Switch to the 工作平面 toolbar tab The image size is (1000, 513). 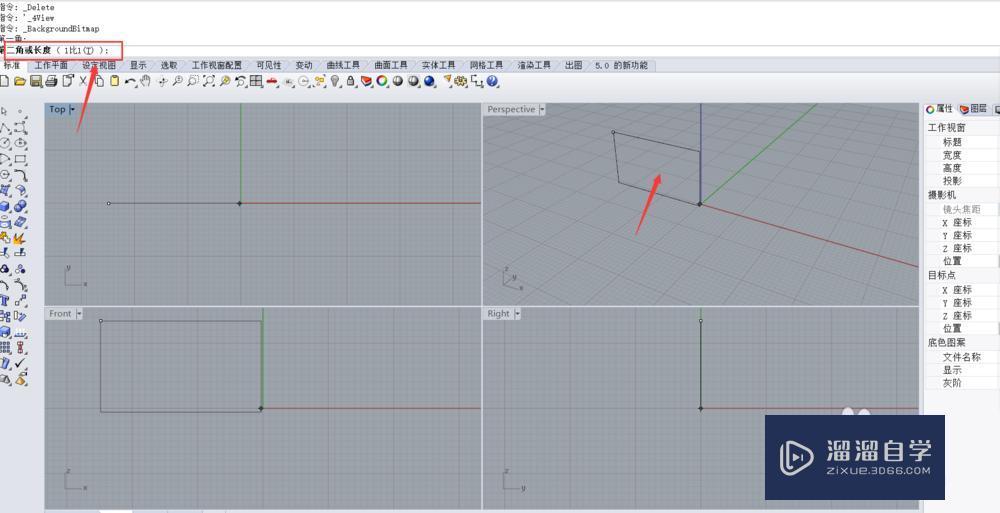pos(51,65)
